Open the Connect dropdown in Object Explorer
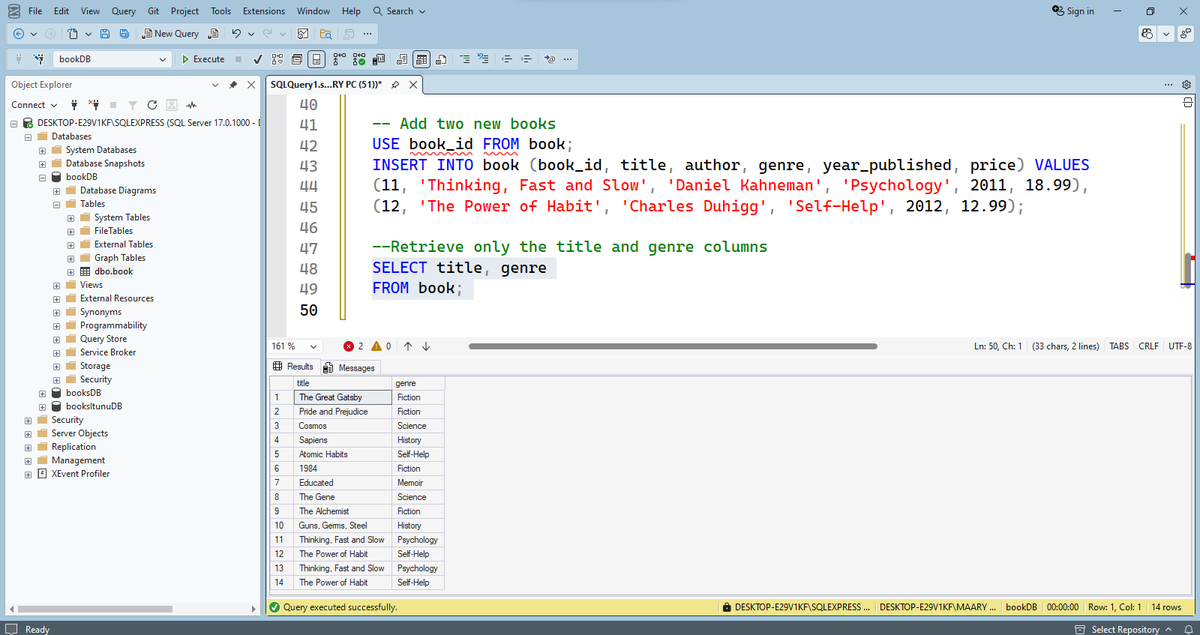 (x=33, y=105)
